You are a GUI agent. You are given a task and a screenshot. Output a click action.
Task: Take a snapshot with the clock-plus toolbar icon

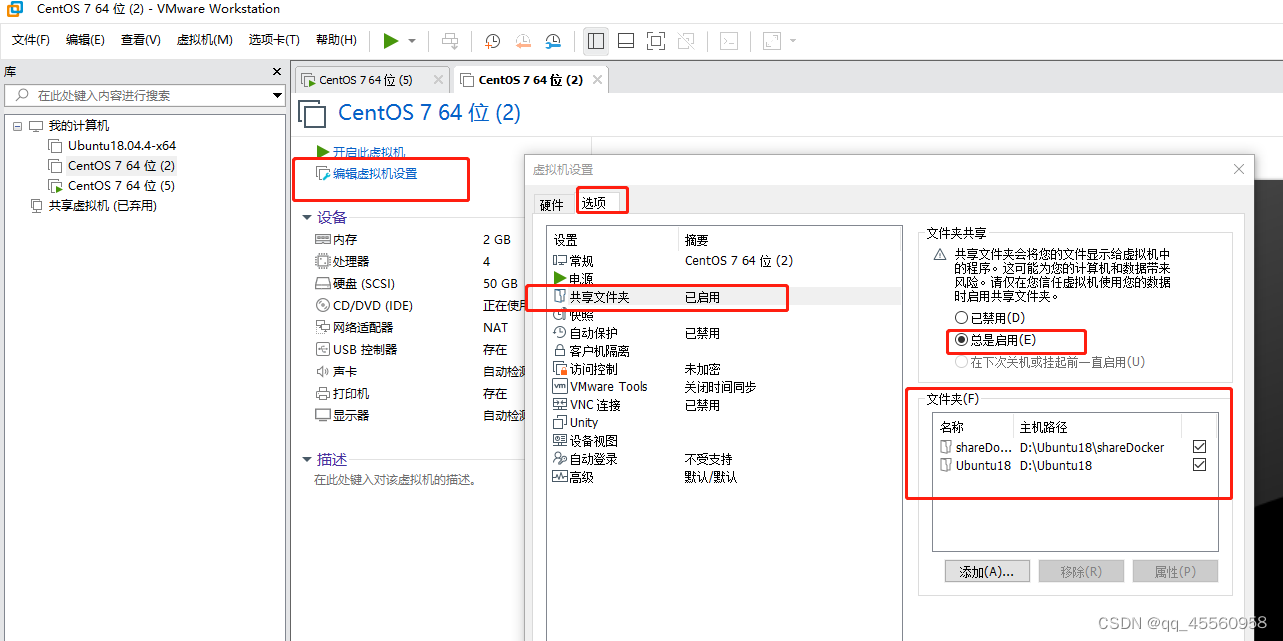(x=493, y=41)
